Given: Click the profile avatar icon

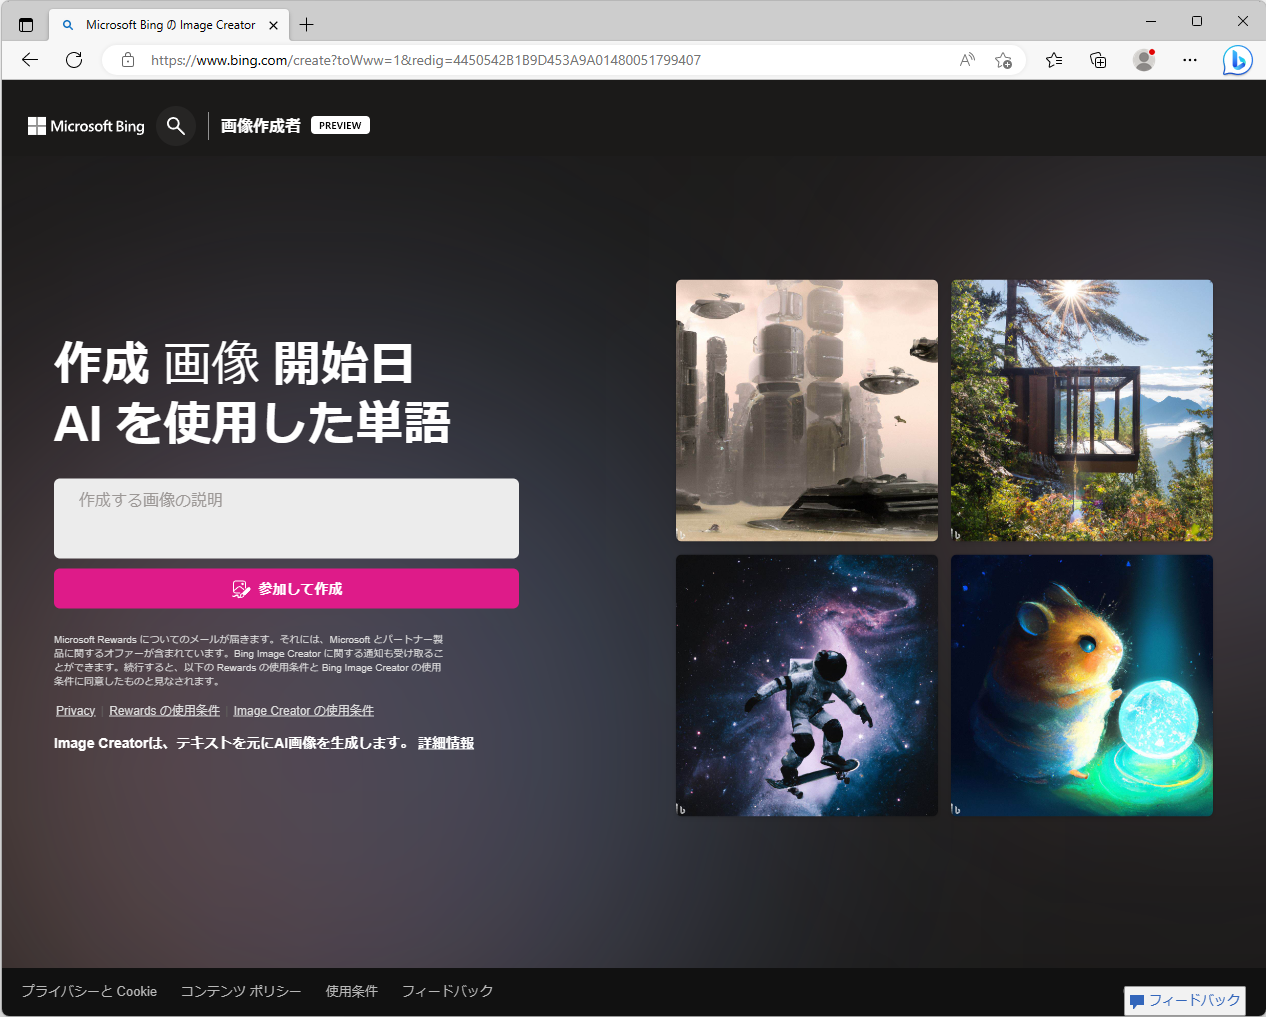Looking at the screenshot, I should [1143, 60].
